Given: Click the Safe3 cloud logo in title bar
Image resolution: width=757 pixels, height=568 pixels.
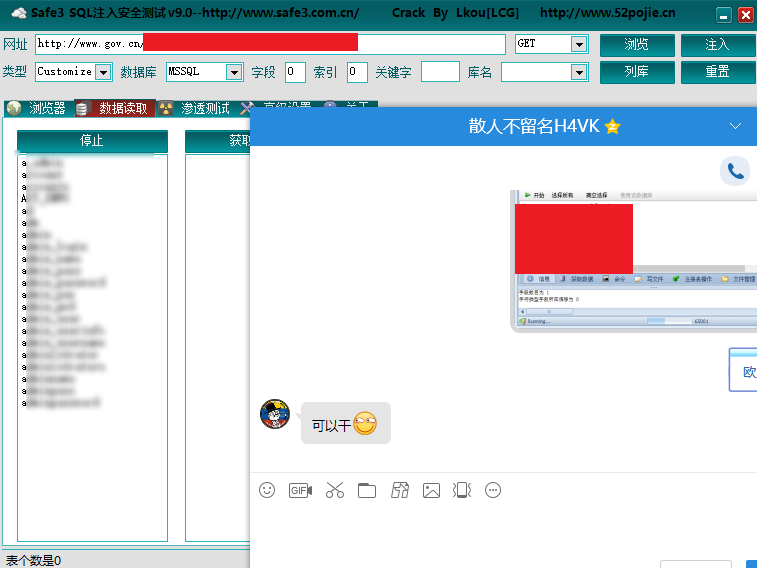Looking at the screenshot, I should click(19, 13).
